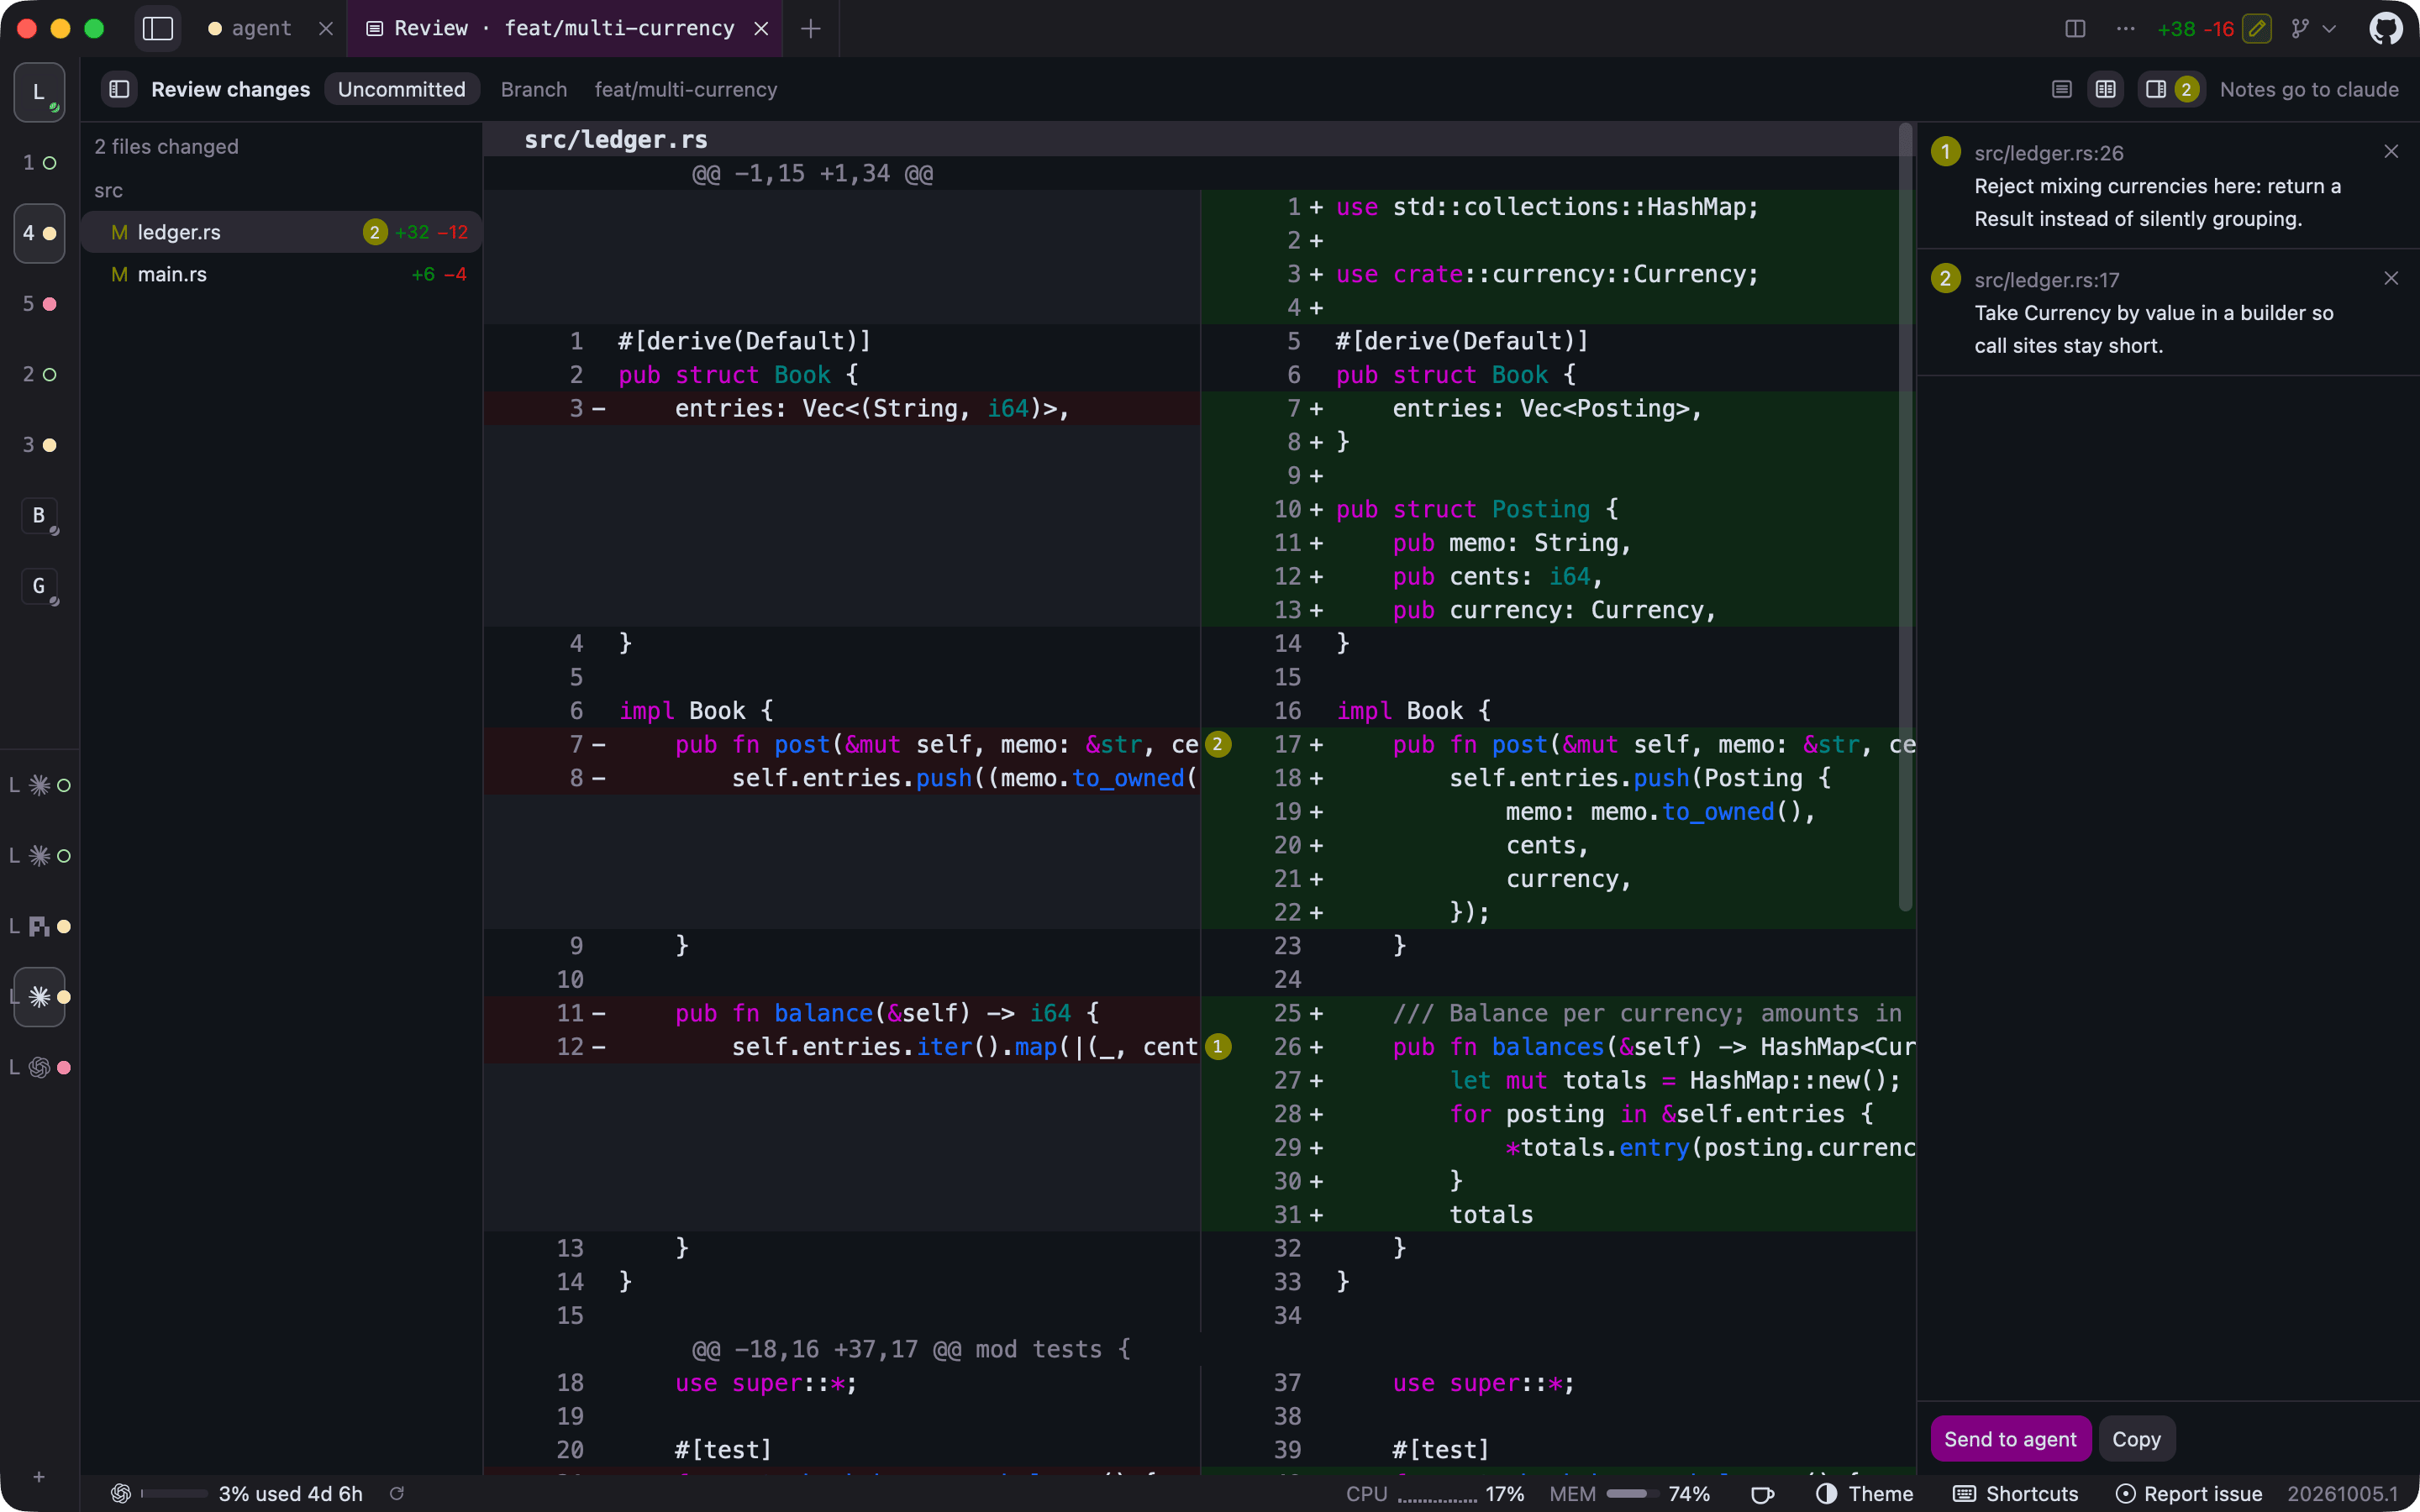2420x1512 pixels.
Task: Click the diff vertical scrollbar
Action: (1905, 517)
